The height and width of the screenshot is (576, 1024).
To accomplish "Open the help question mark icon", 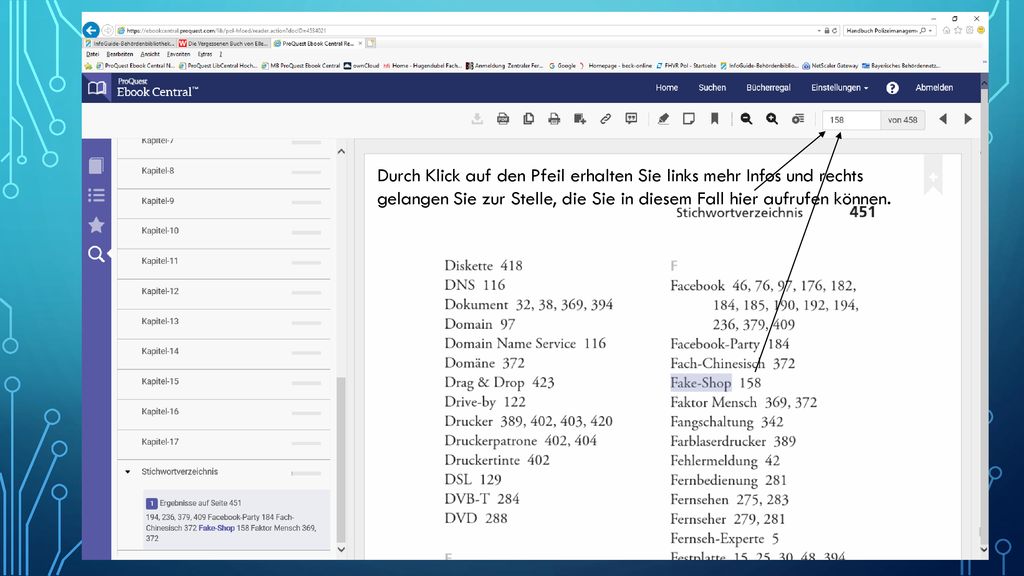I will coord(892,88).
